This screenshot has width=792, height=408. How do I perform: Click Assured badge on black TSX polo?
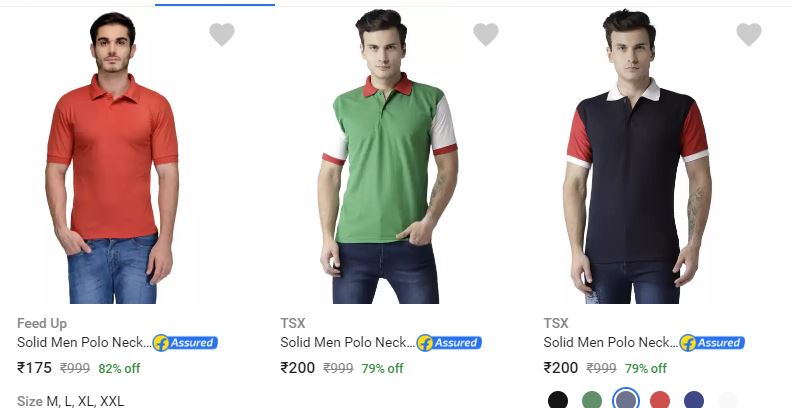tap(712, 343)
